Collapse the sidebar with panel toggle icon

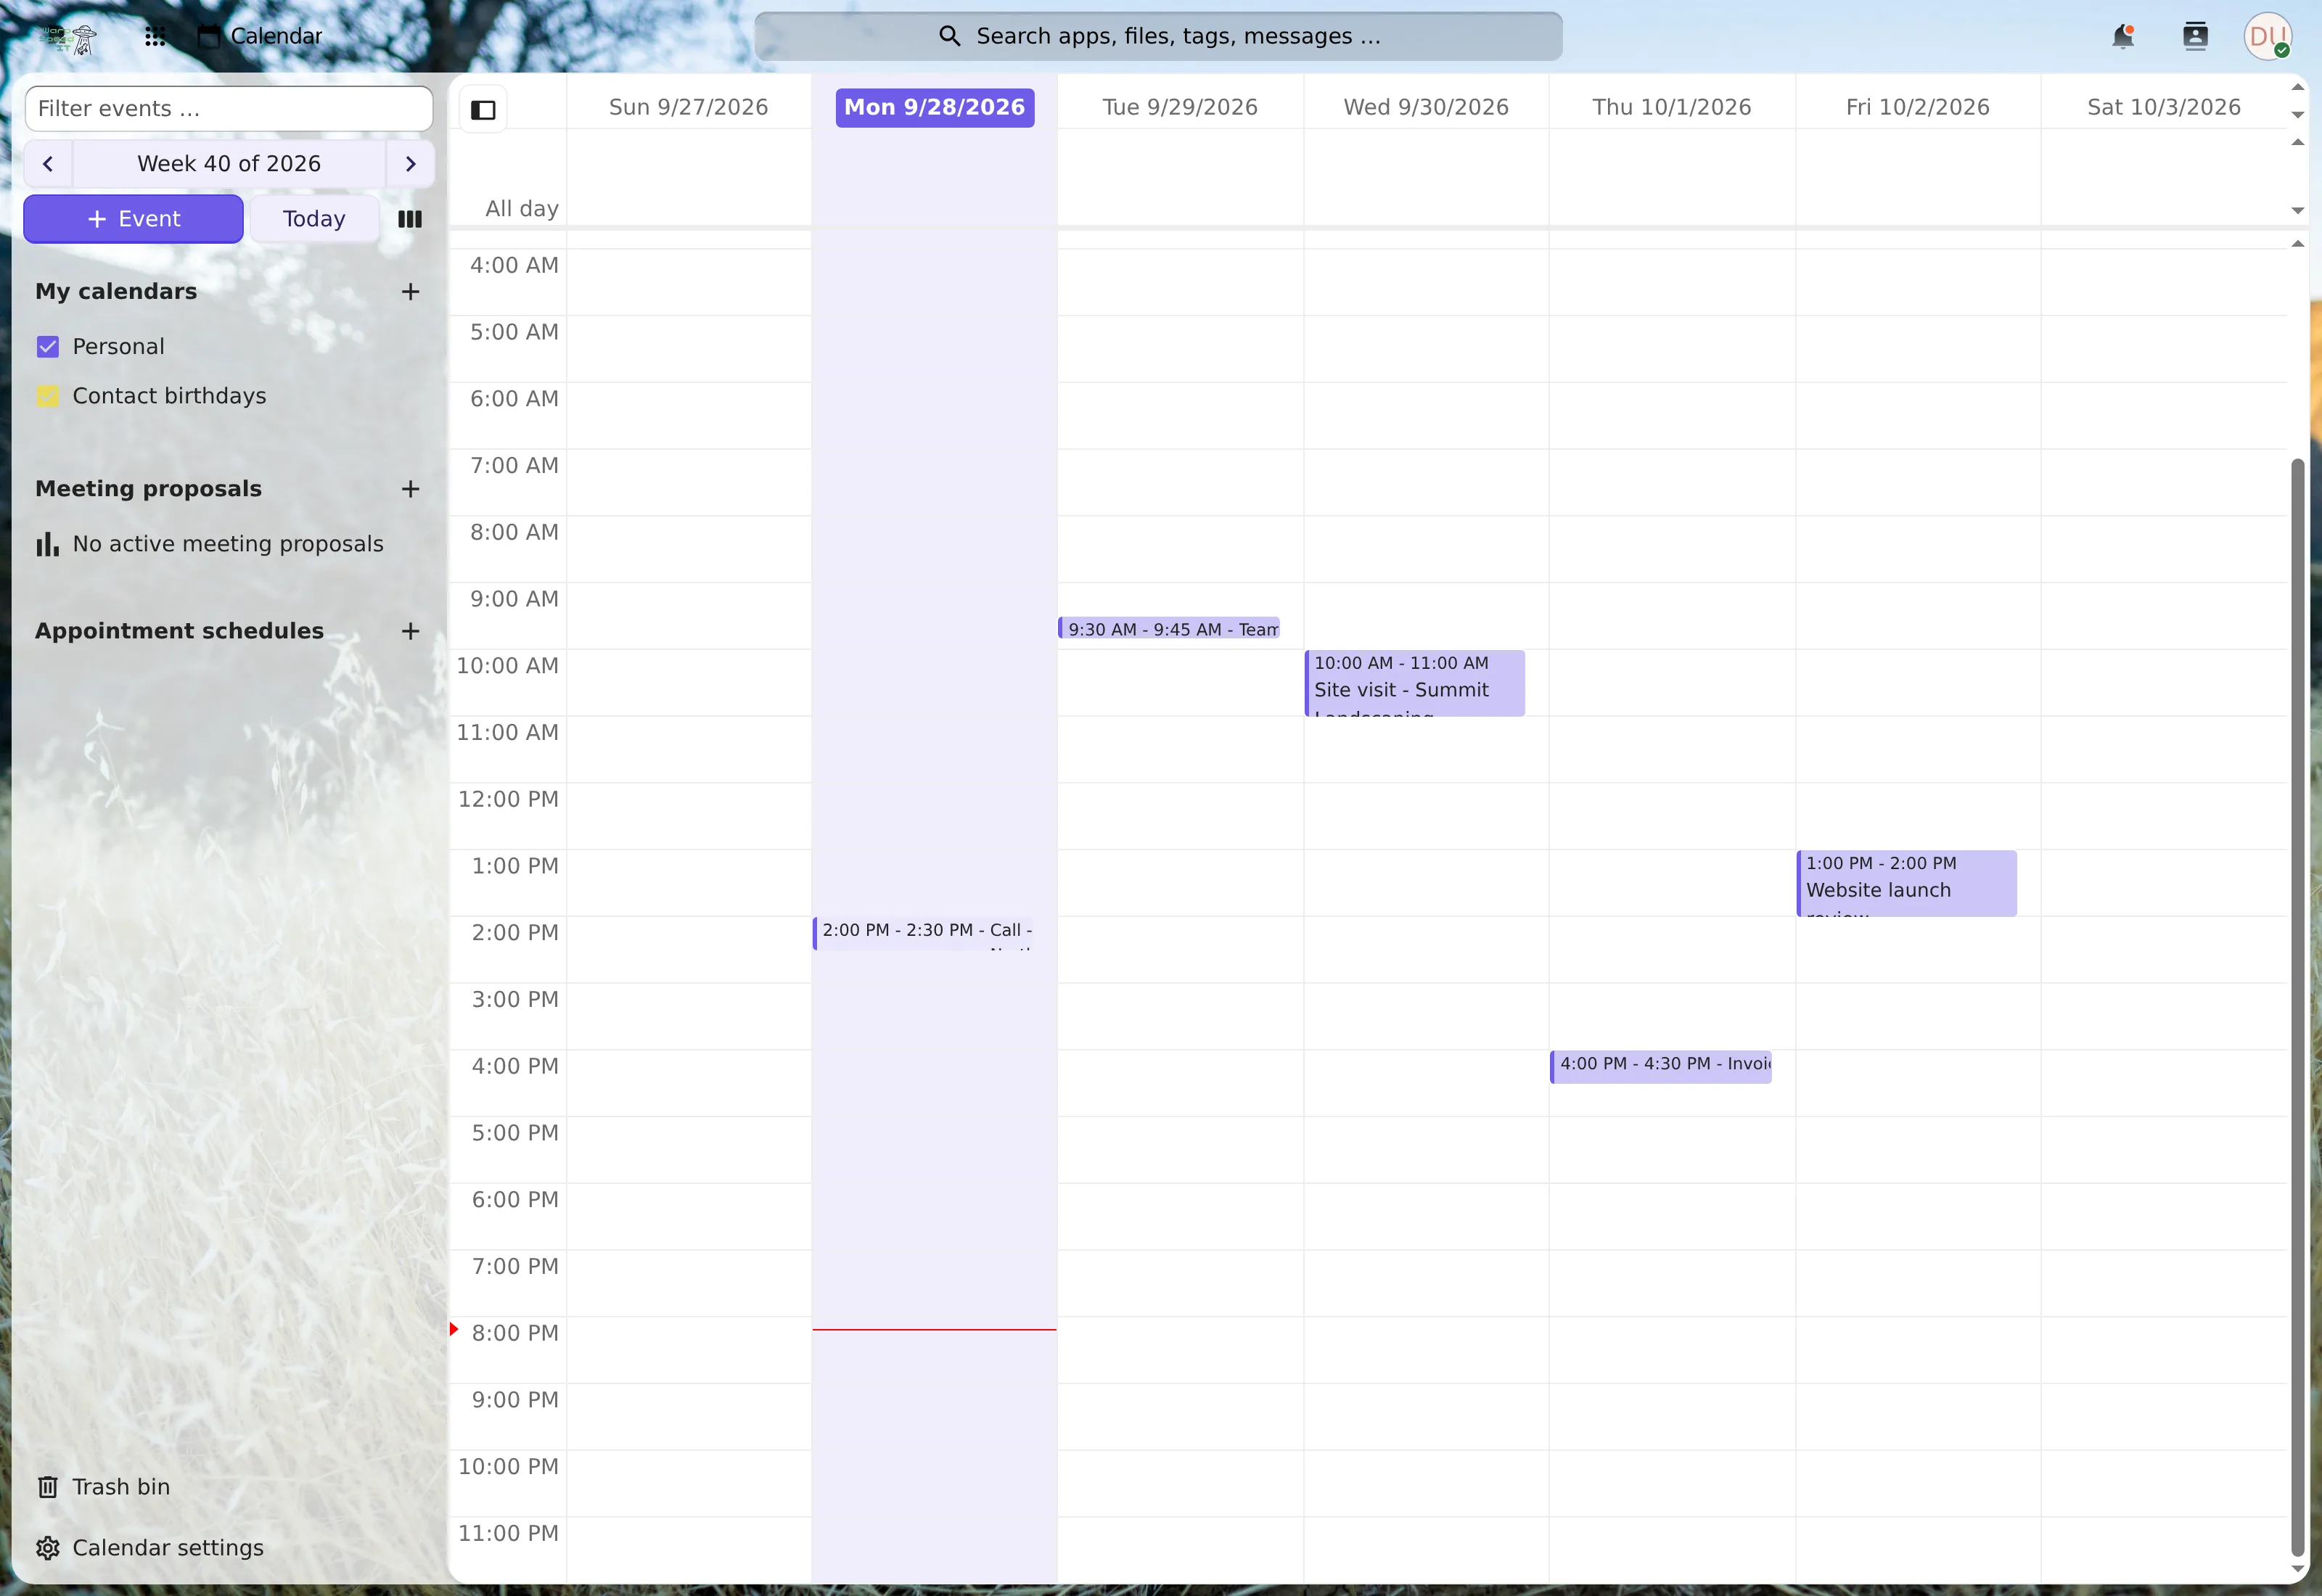[484, 110]
